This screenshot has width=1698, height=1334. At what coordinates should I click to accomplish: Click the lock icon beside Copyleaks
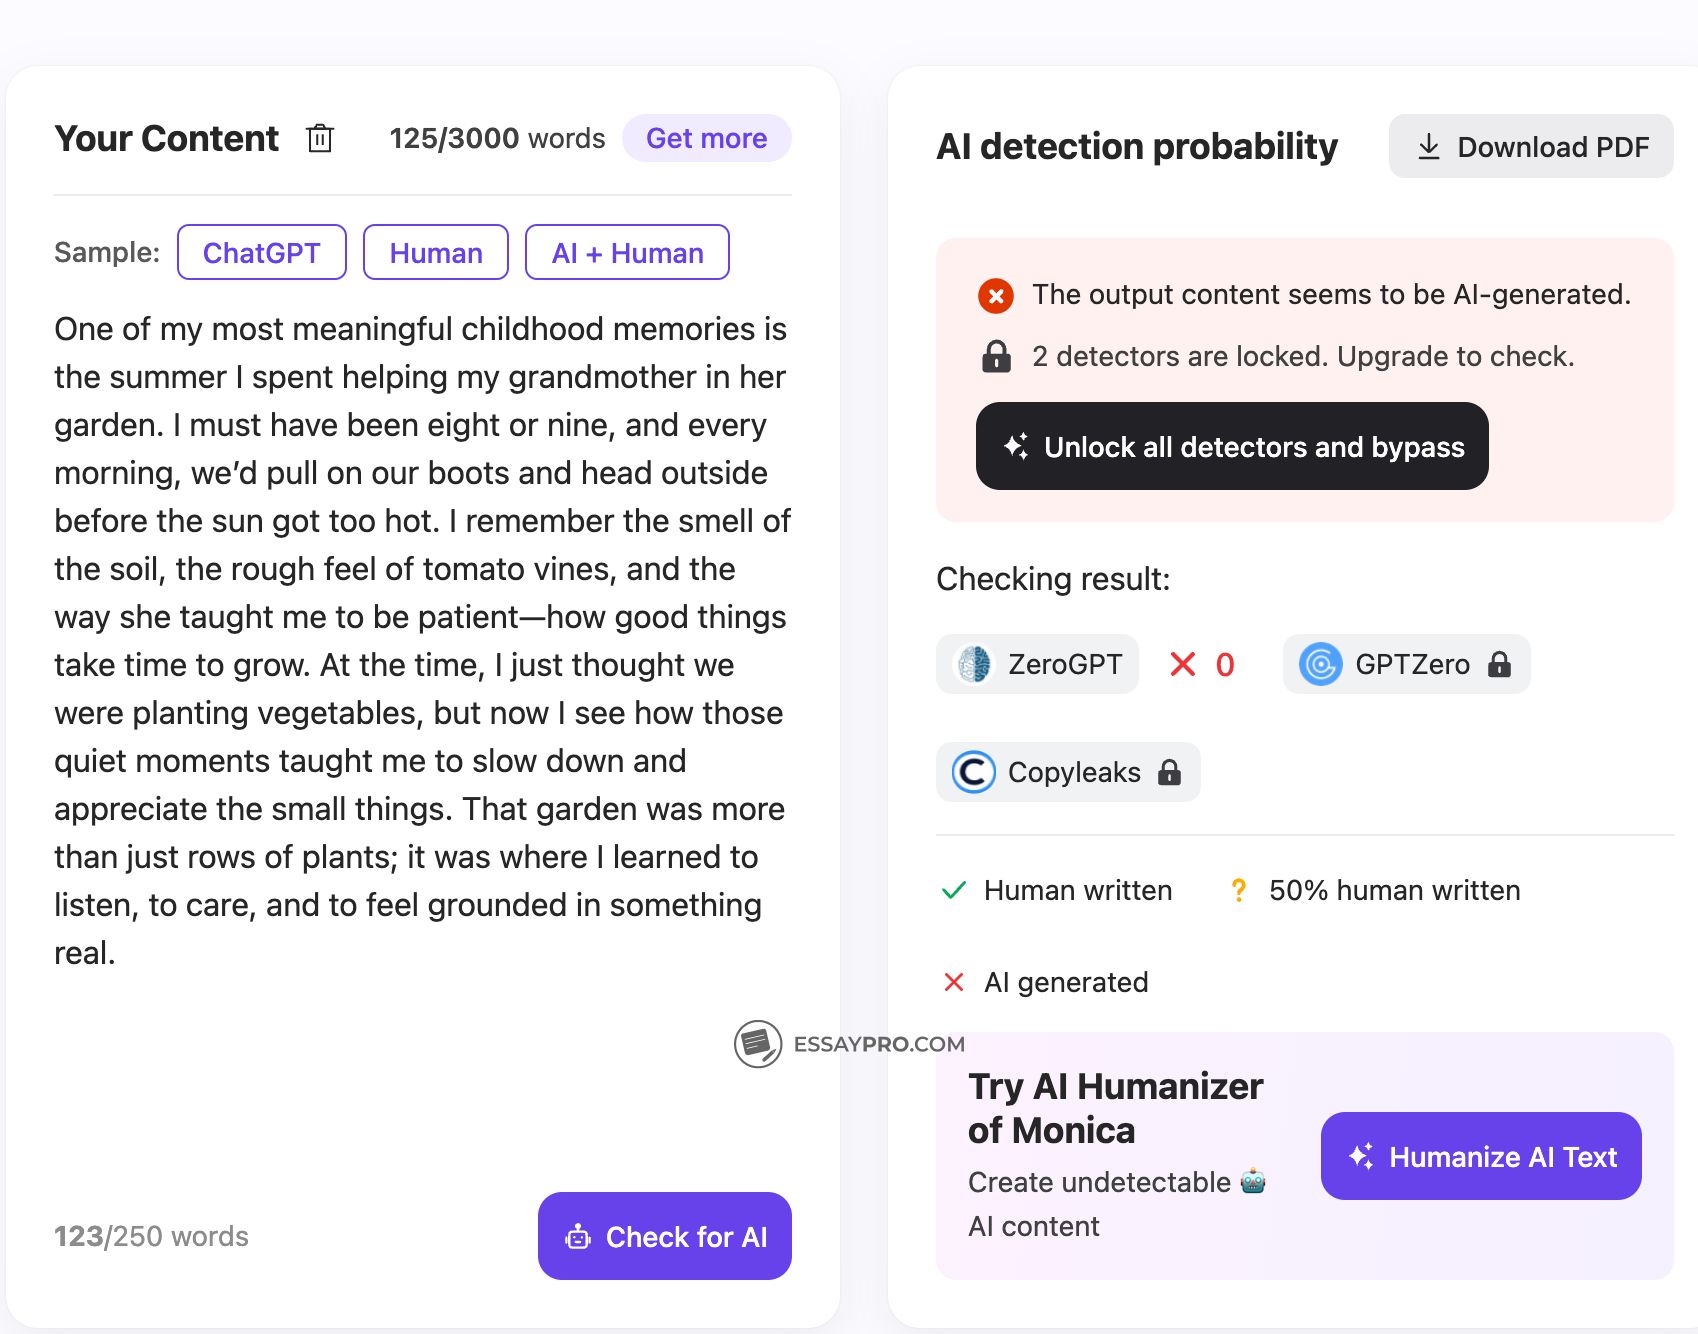(x=1169, y=772)
